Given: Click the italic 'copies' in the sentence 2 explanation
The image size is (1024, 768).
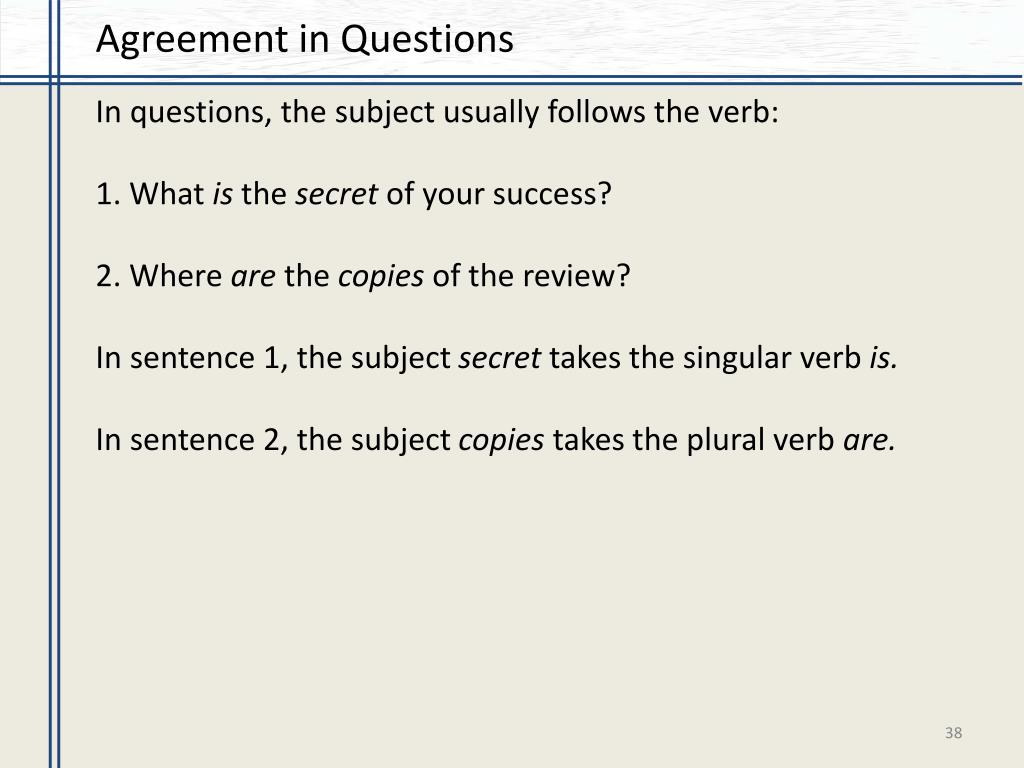Looking at the screenshot, I should (502, 442).
